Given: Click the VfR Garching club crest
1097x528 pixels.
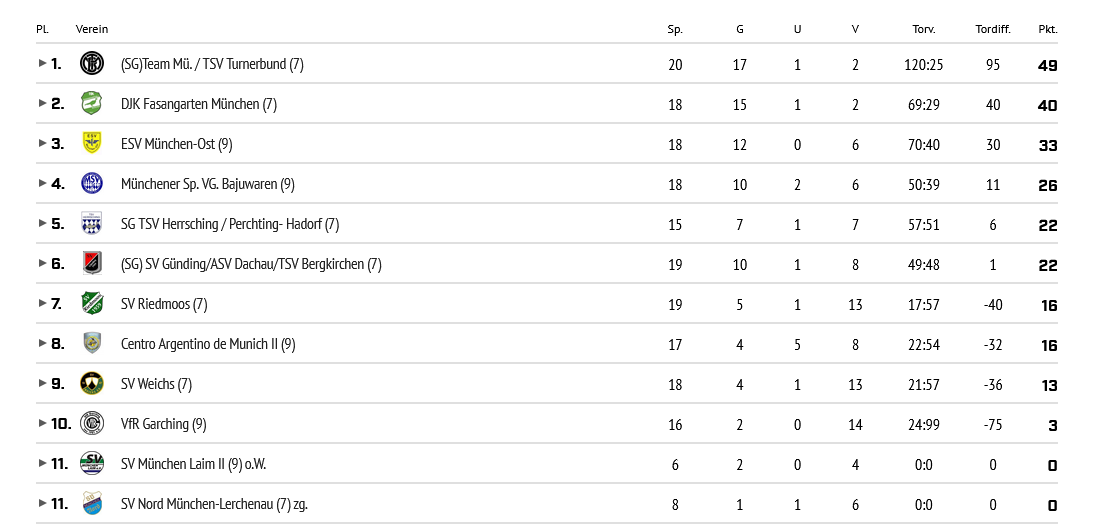Looking at the screenshot, I should 92,423.
